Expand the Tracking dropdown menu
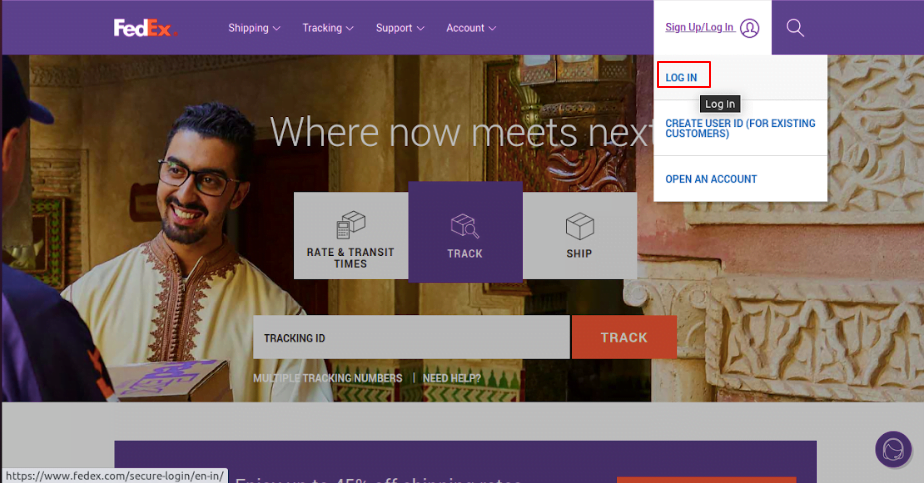 pos(327,28)
